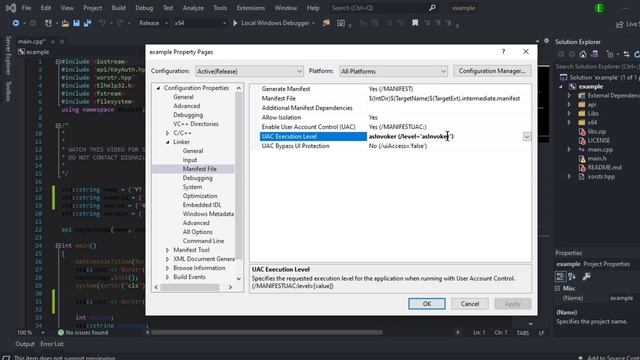Click the Live Share icon
Viewport: 640px width, 360px height.
pyautogui.click(x=620, y=24)
